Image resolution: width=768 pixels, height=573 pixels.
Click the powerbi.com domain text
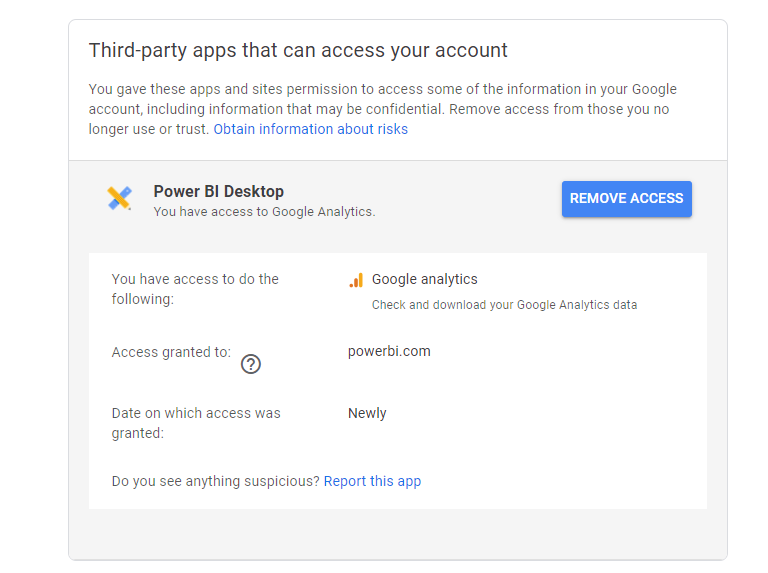click(389, 351)
